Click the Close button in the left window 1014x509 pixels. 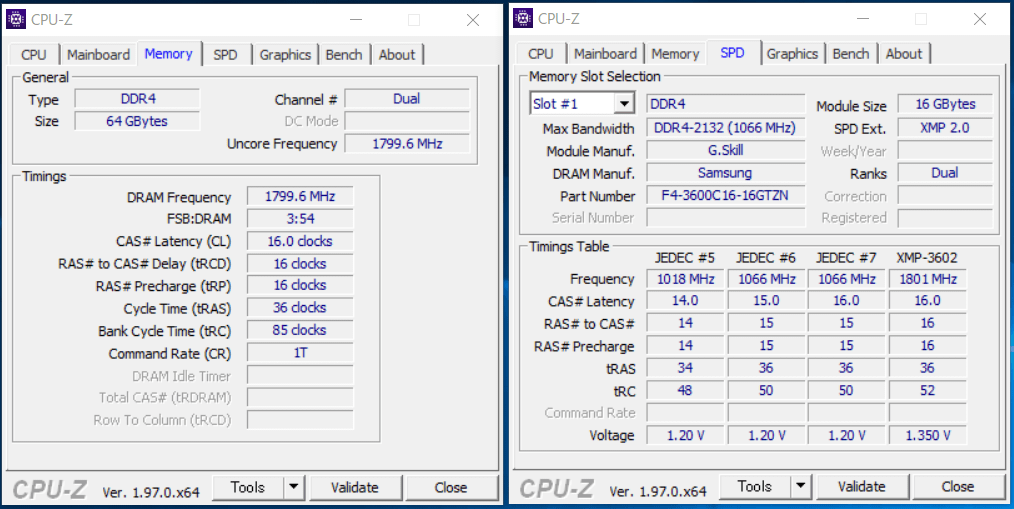[451, 487]
